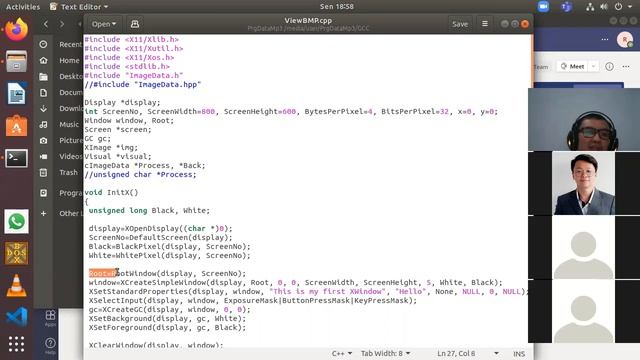Toggle INS insert mode in status bar
This screenshot has width=640, height=360.
tap(519, 354)
